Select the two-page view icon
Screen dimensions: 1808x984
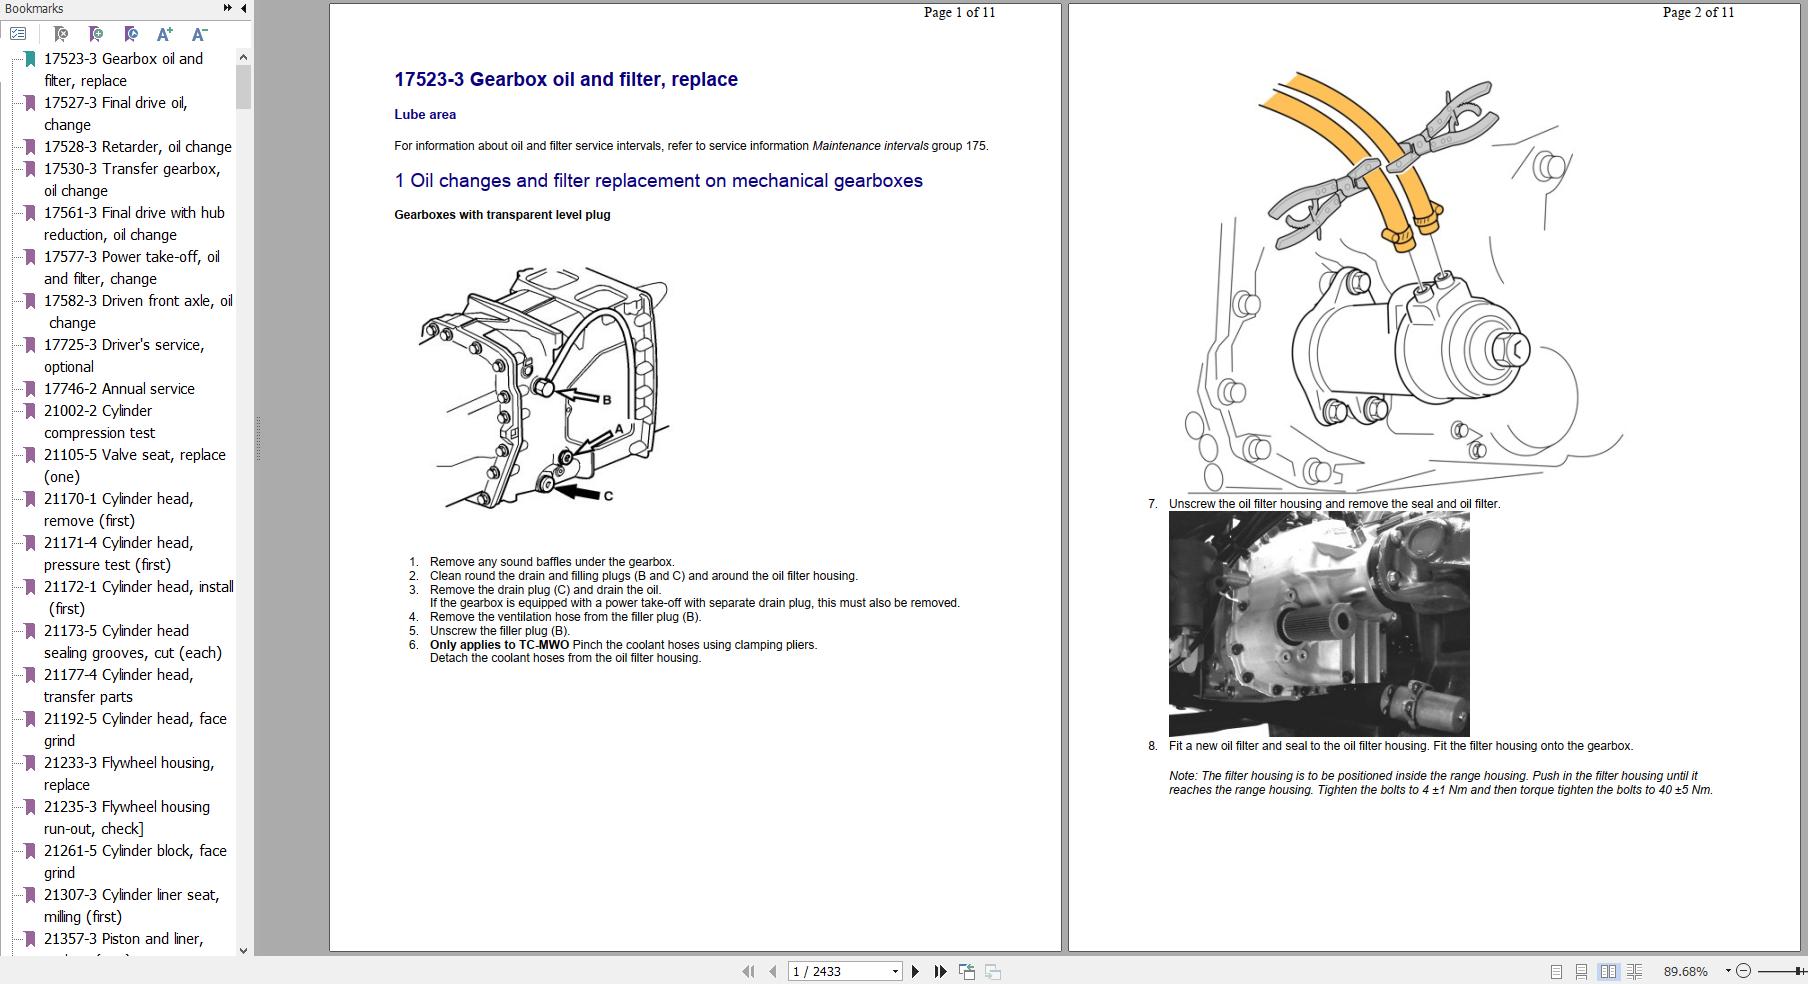pos(1608,971)
